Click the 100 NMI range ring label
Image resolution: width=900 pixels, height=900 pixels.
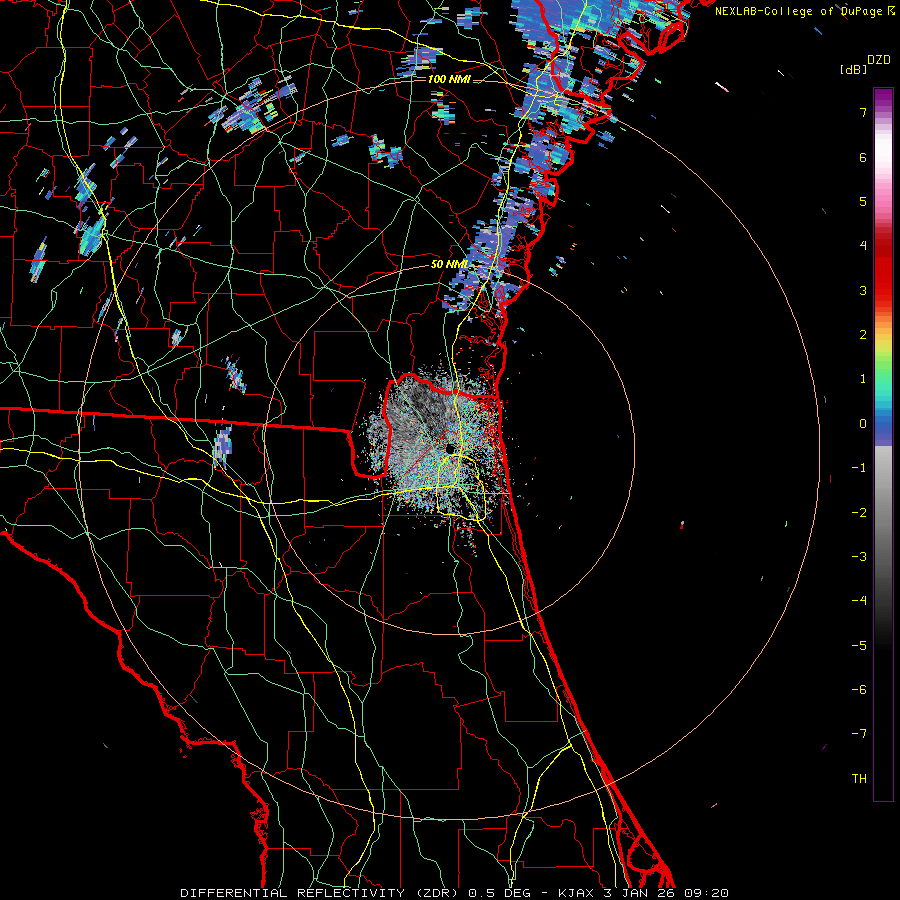449,79
